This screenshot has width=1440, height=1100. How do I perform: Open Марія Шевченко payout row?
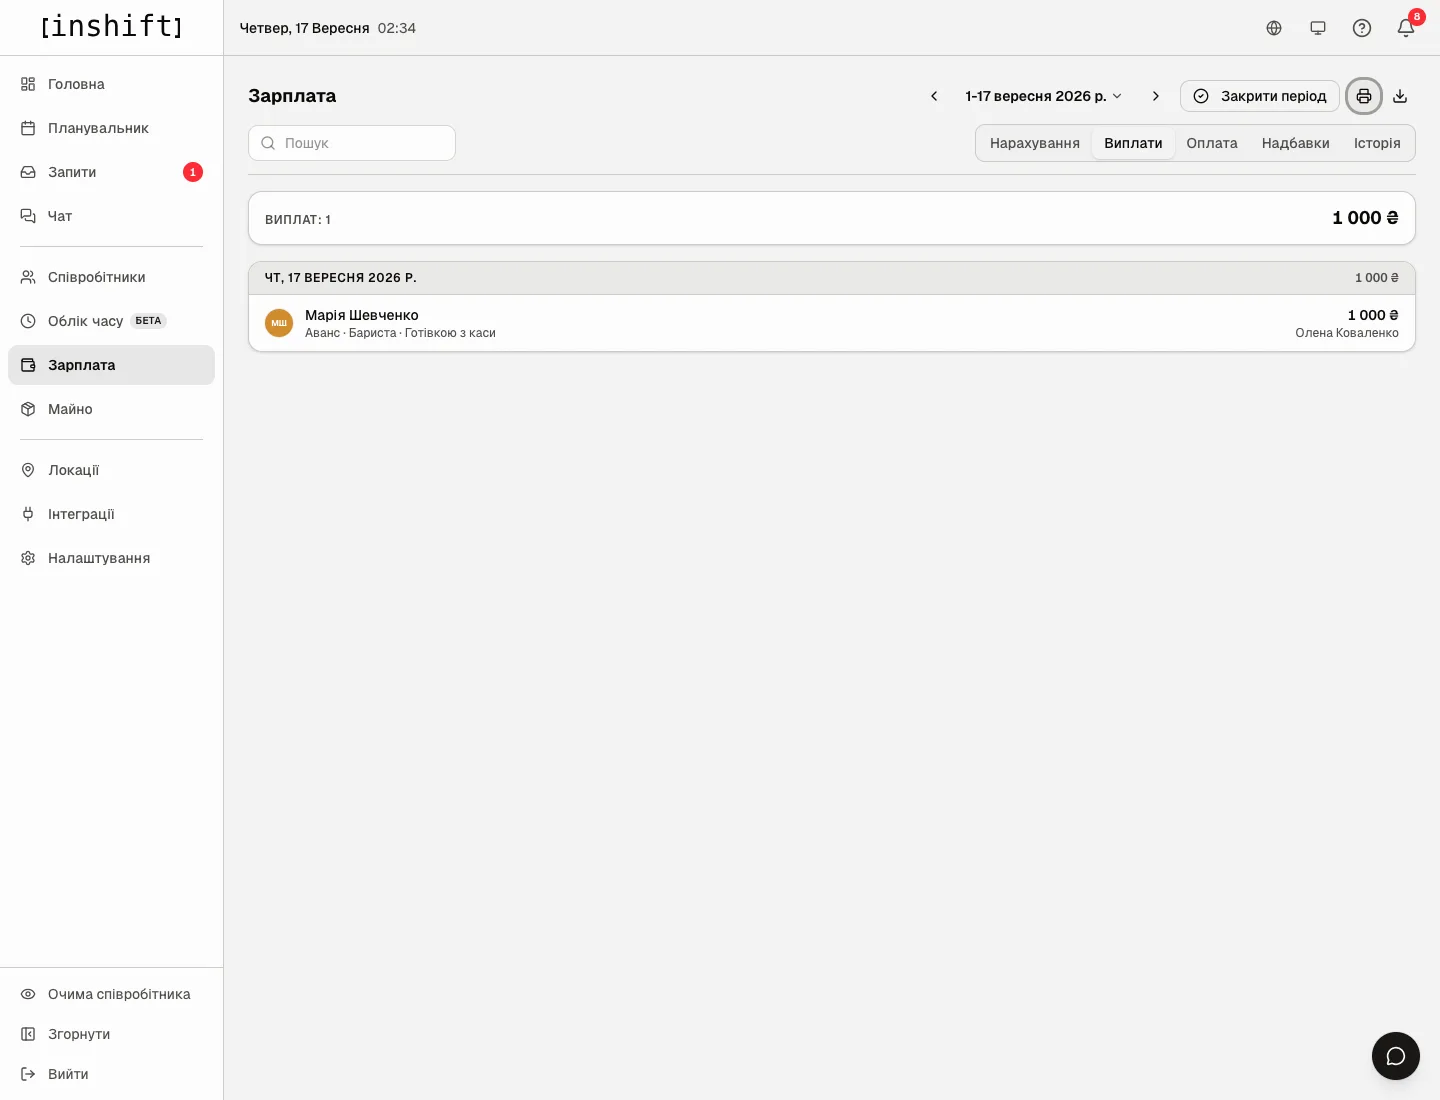pyautogui.click(x=832, y=323)
